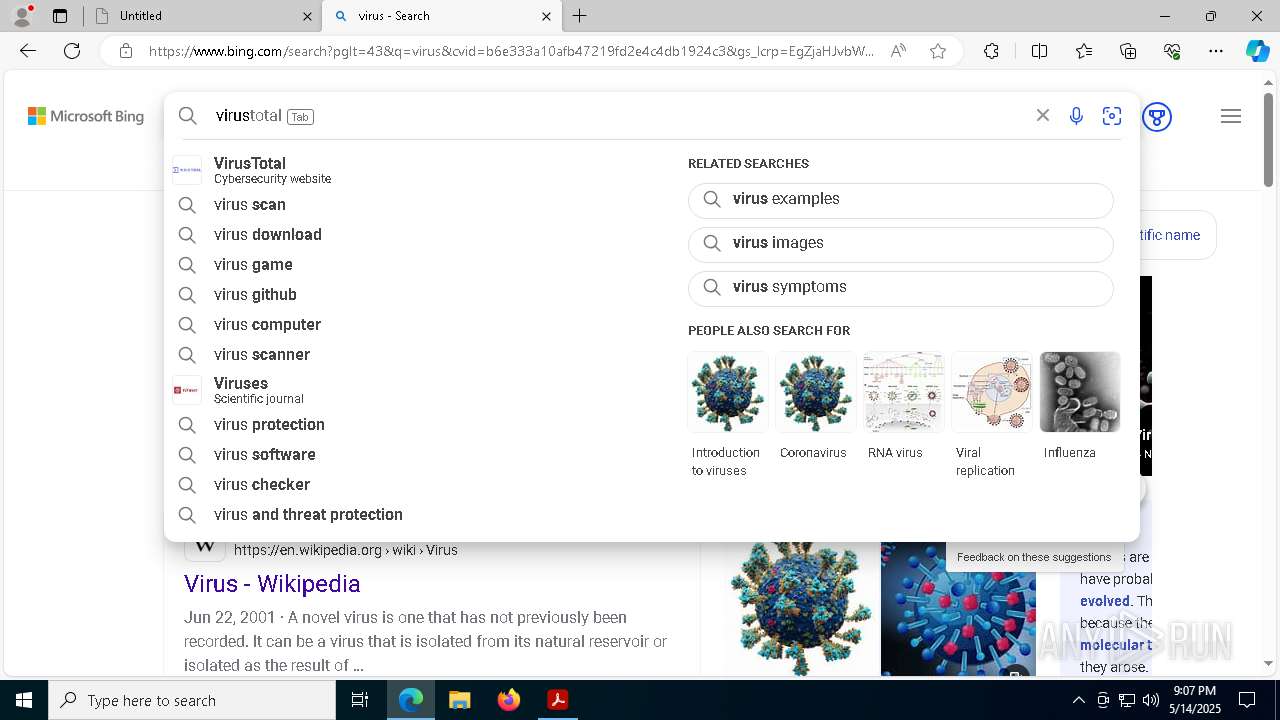The image size is (1280, 720).
Task: Open the browser profile icon
Action: 22,16
